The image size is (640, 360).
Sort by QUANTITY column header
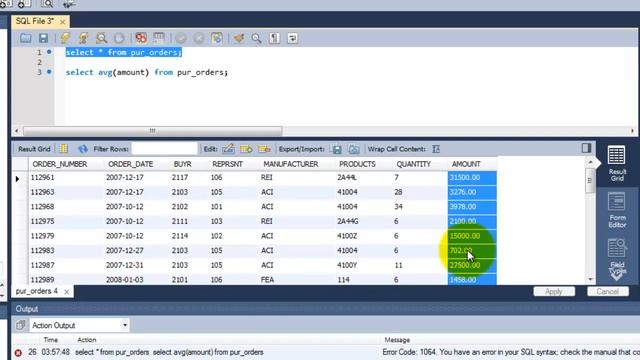click(x=413, y=164)
